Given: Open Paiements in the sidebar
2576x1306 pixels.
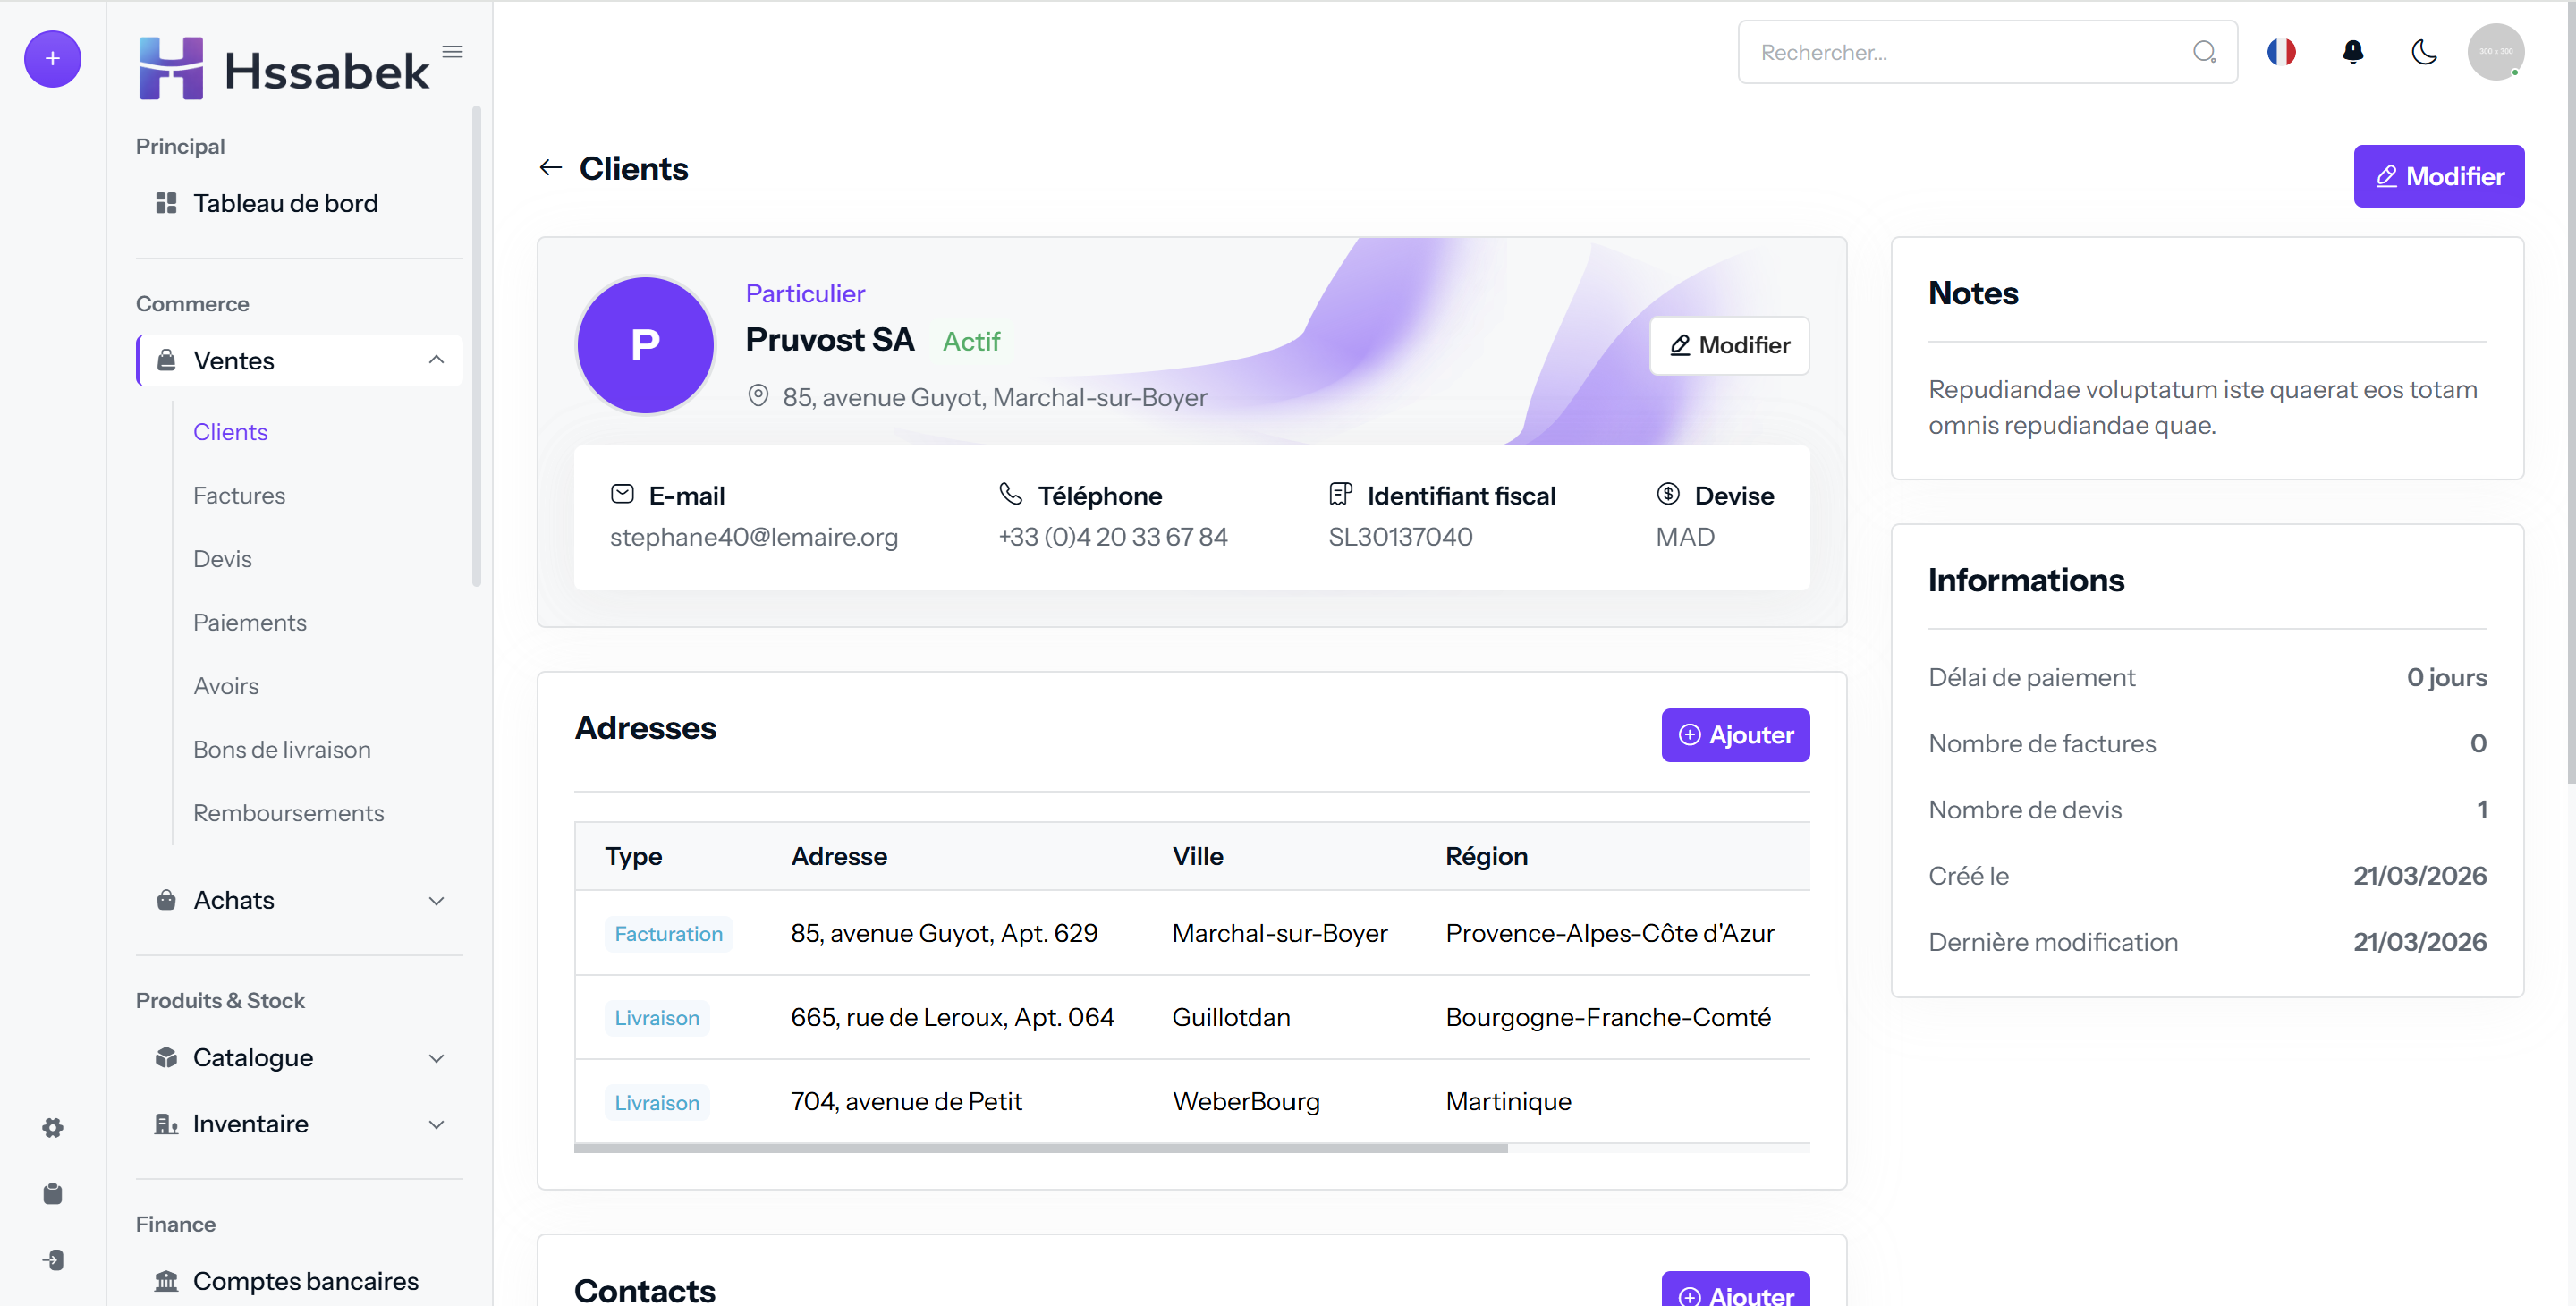Looking at the screenshot, I should [250, 622].
